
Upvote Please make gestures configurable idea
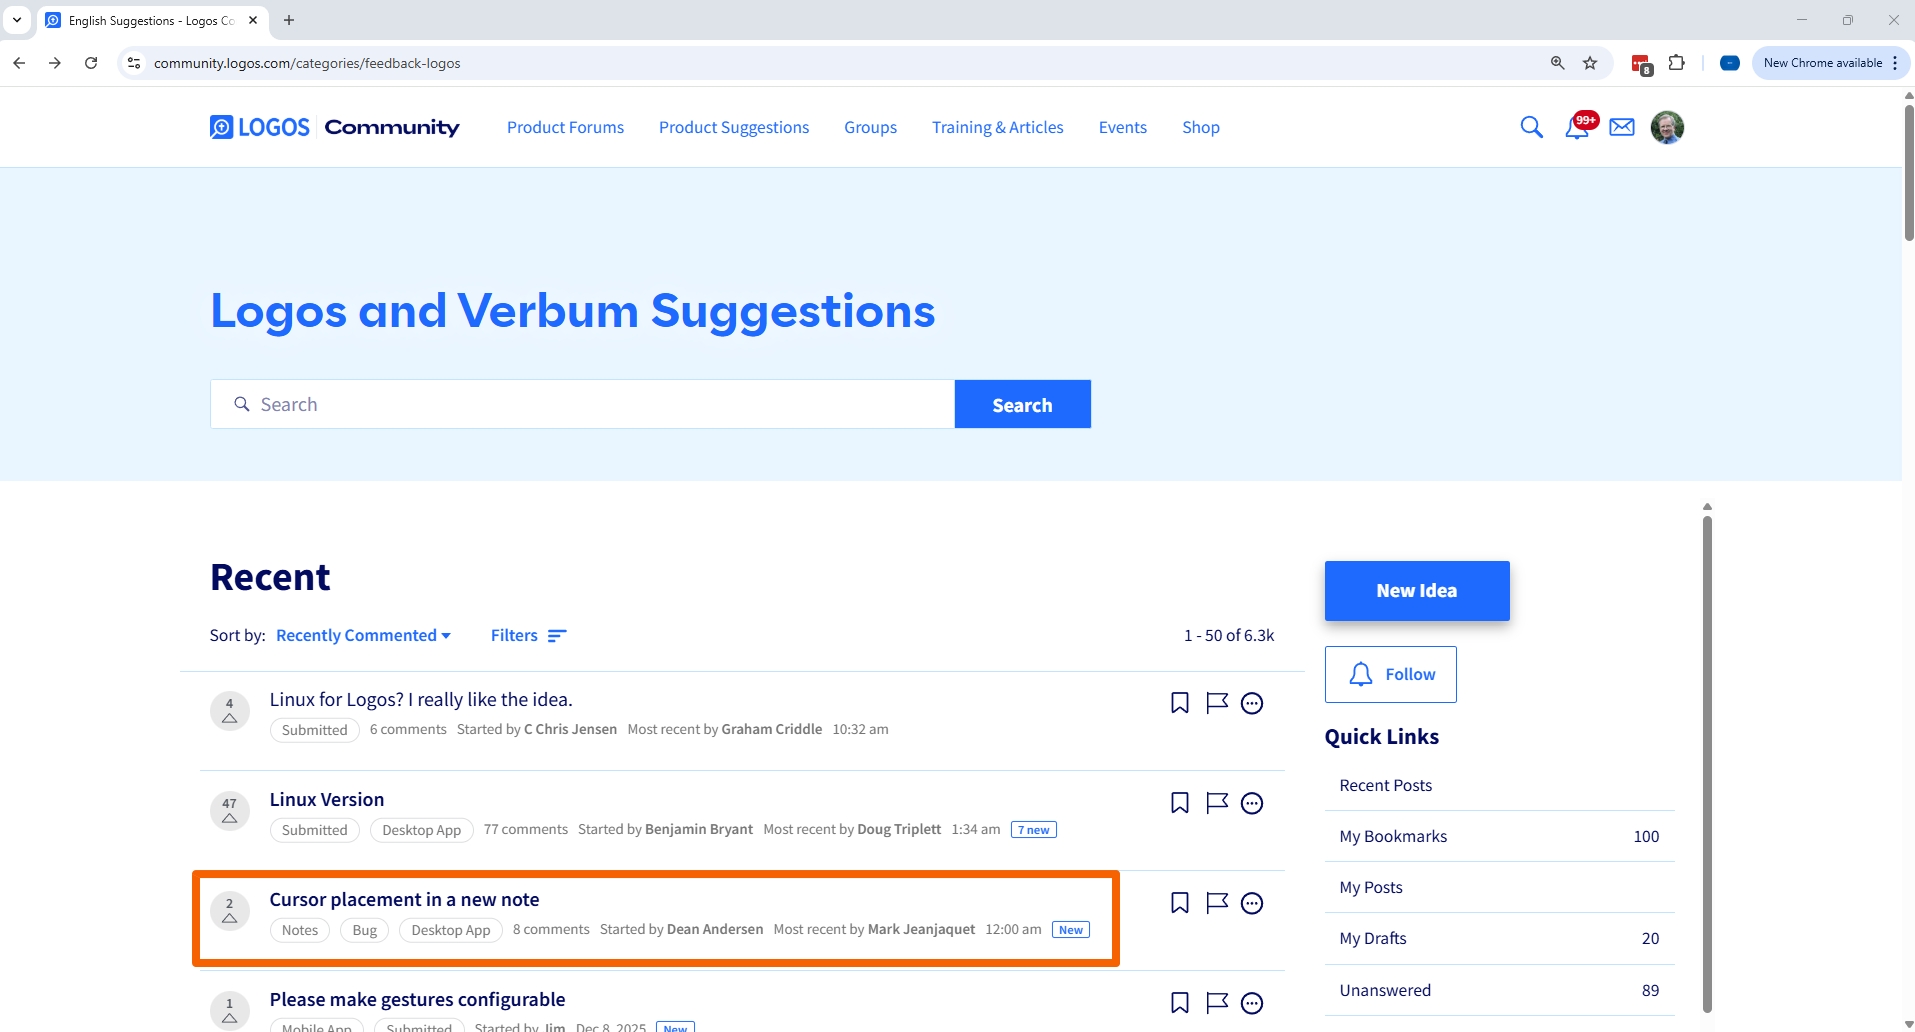(x=230, y=1010)
